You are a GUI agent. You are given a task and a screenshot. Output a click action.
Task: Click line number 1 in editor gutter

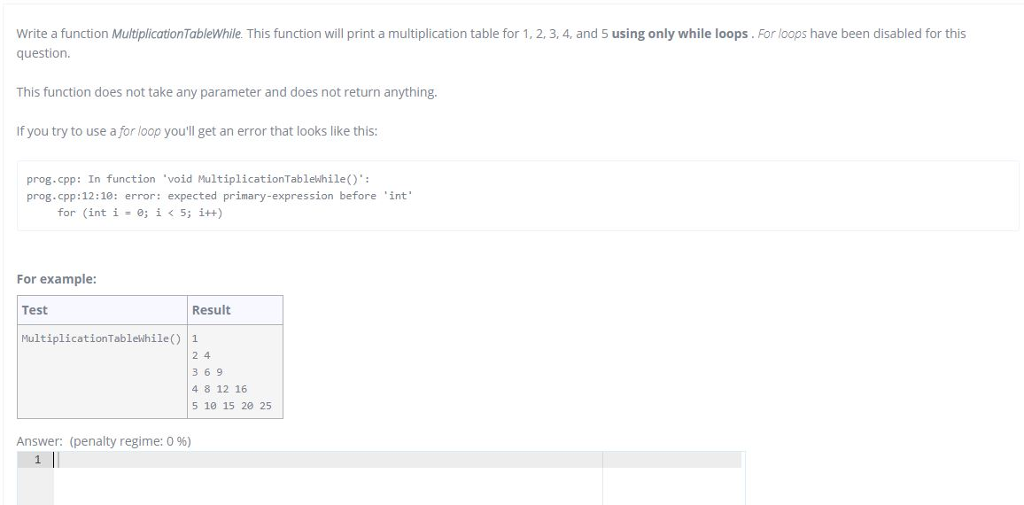click(x=37, y=460)
